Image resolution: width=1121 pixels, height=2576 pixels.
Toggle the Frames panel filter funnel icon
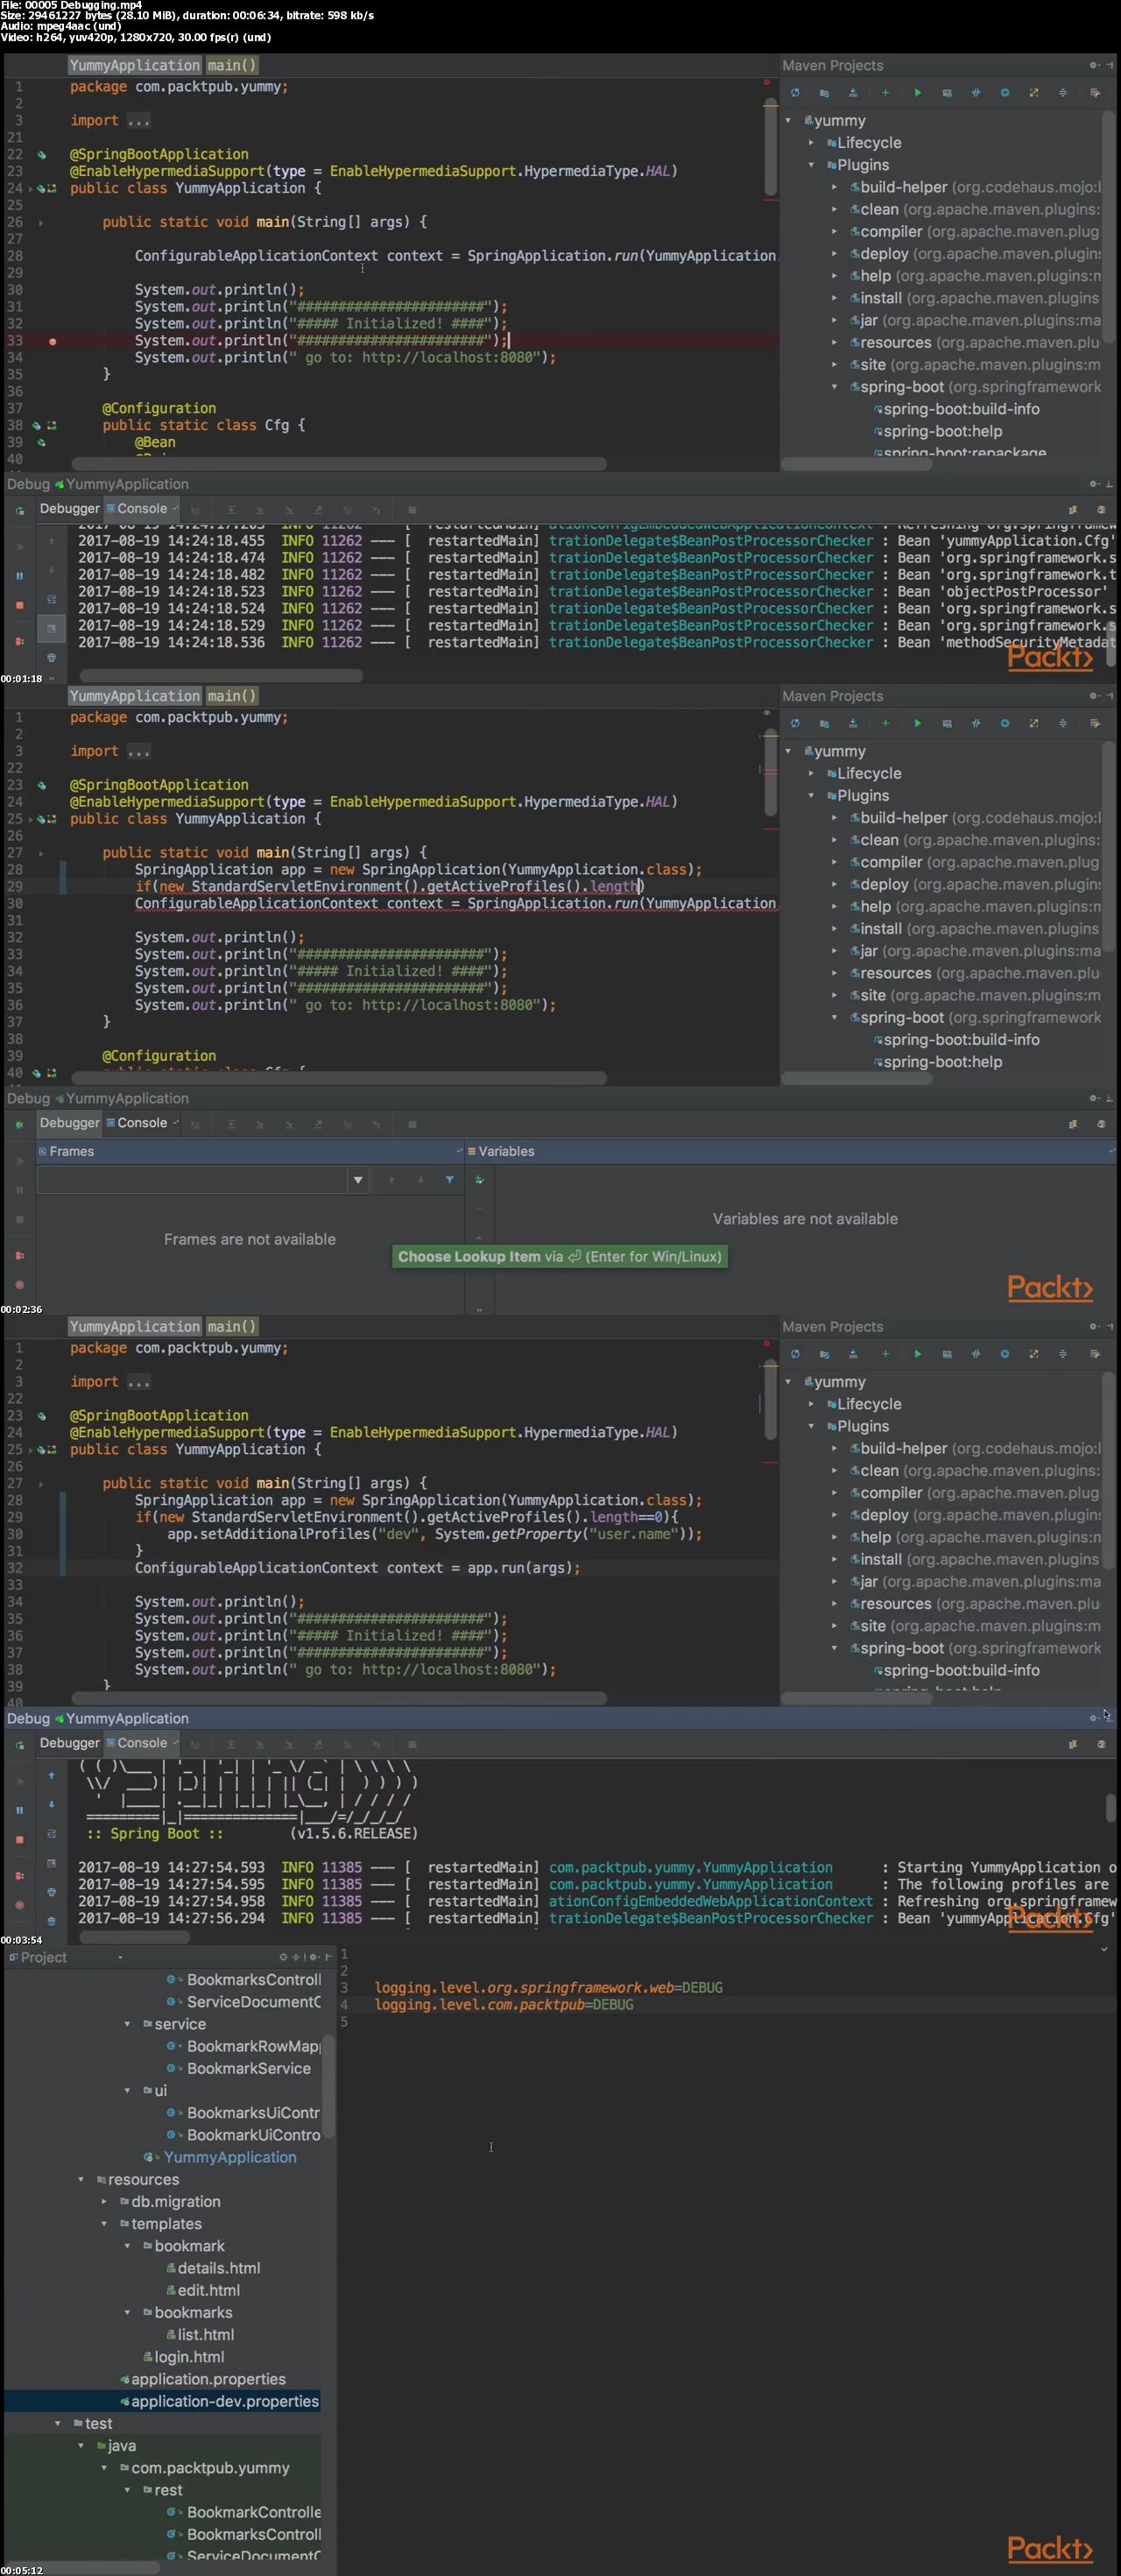tap(449, 1180)
